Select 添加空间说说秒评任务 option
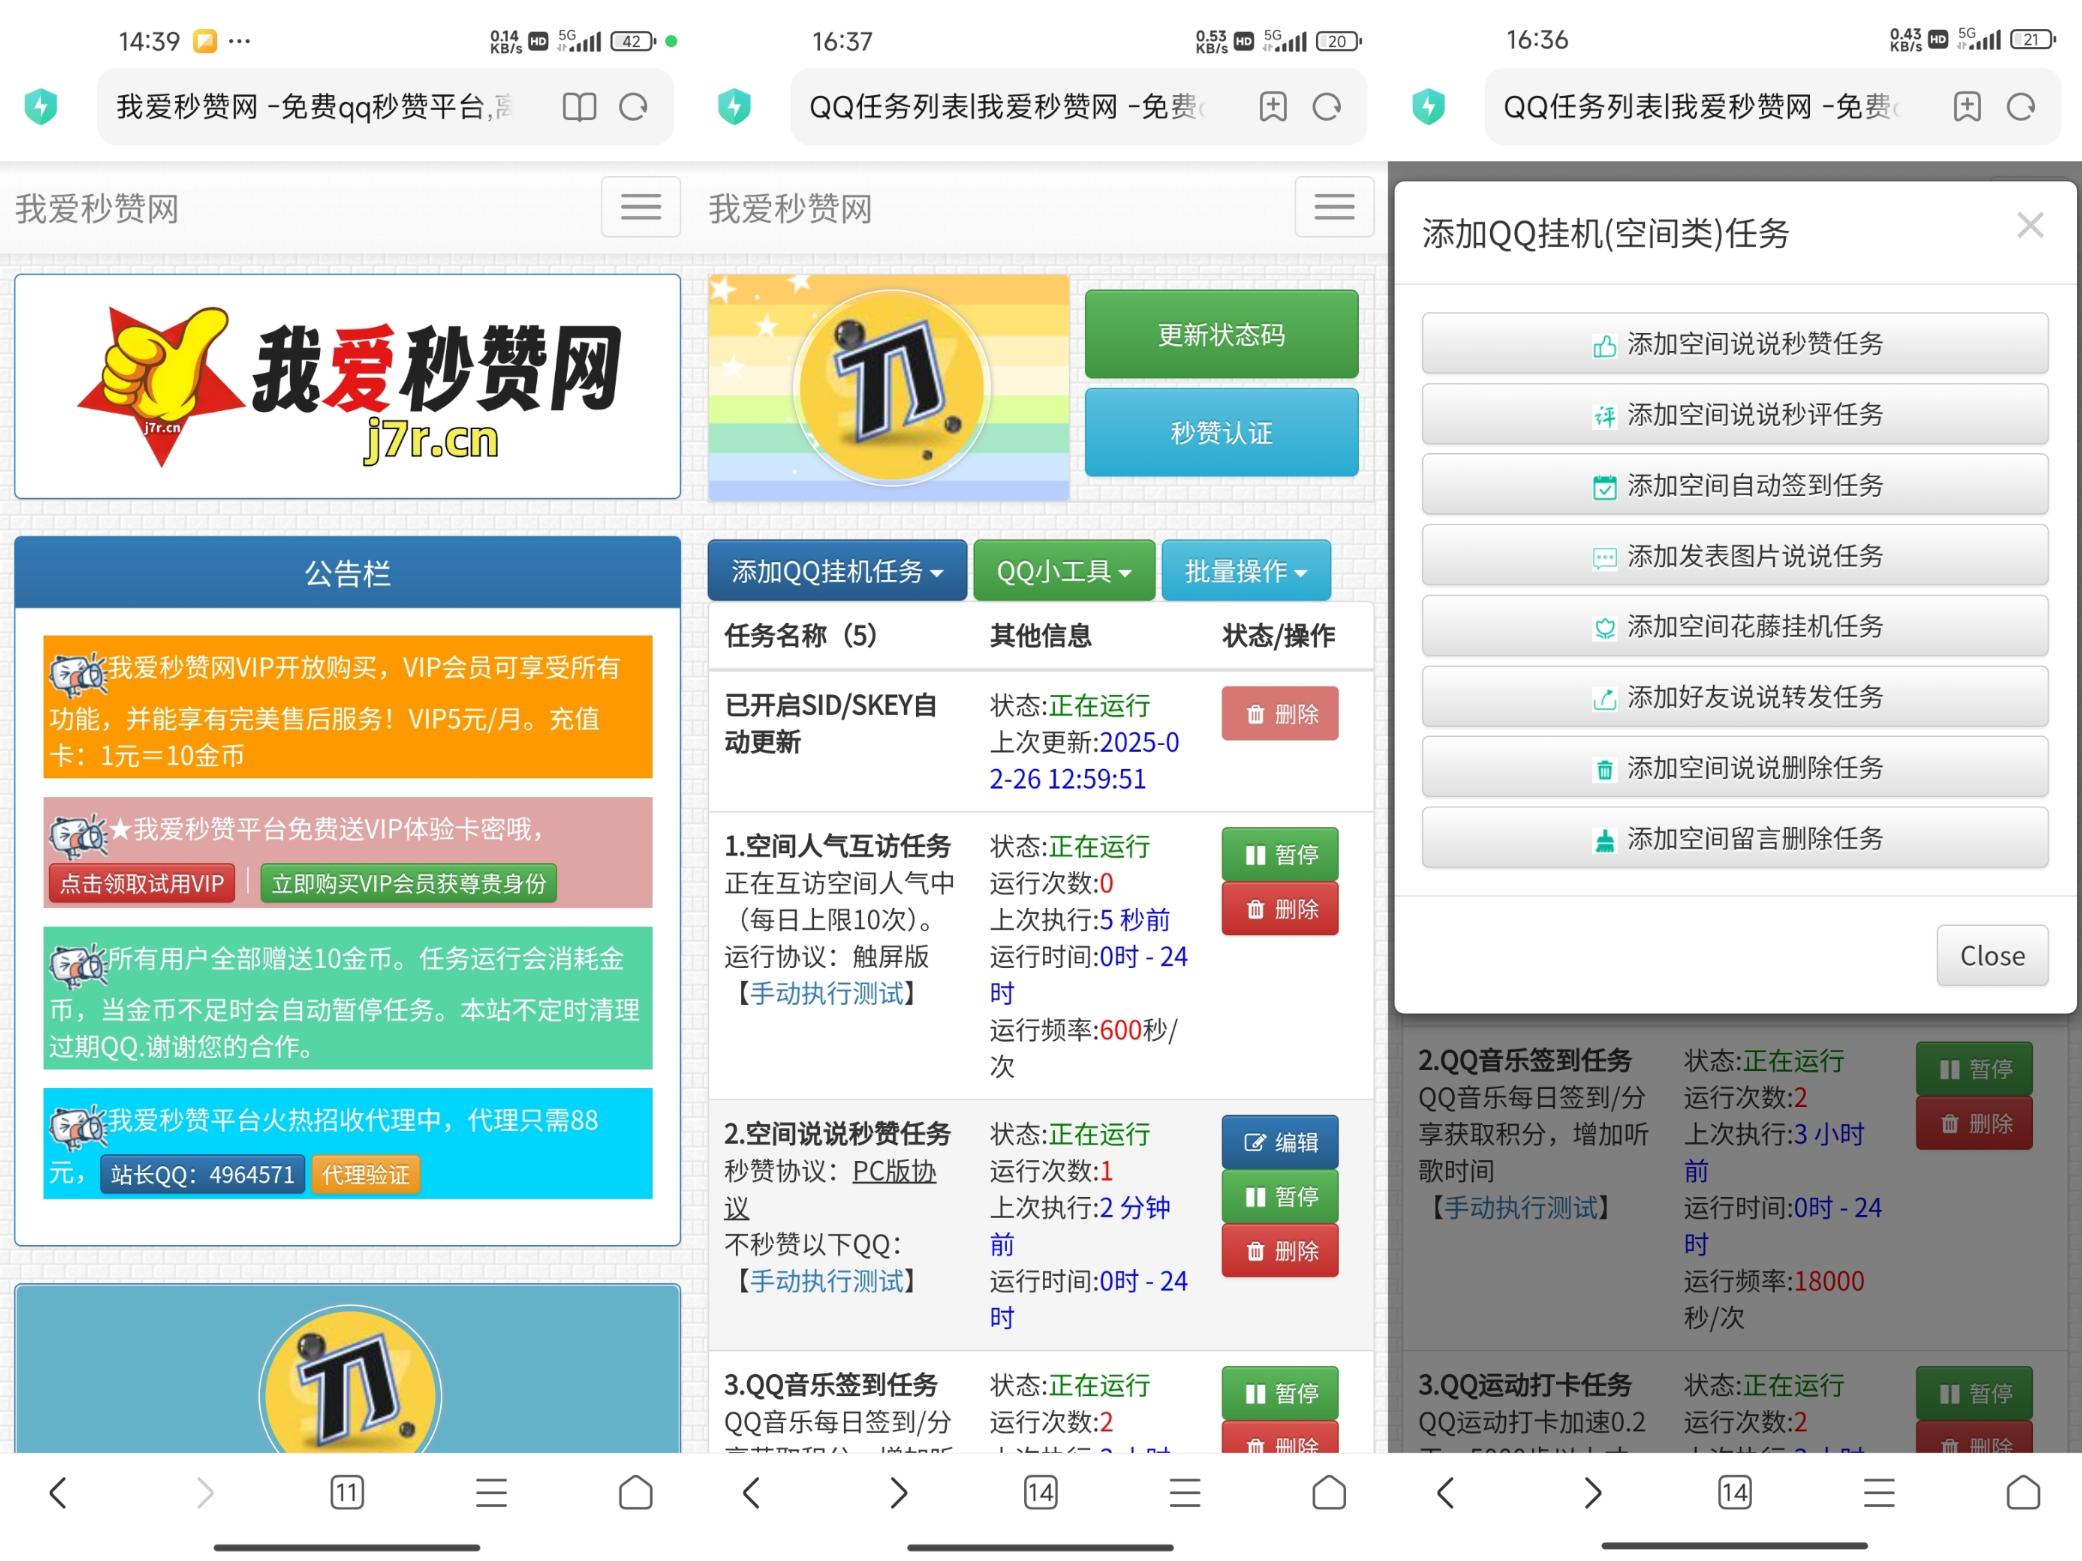Viewport: 2082px width, 1561px height. [1735, 414]
